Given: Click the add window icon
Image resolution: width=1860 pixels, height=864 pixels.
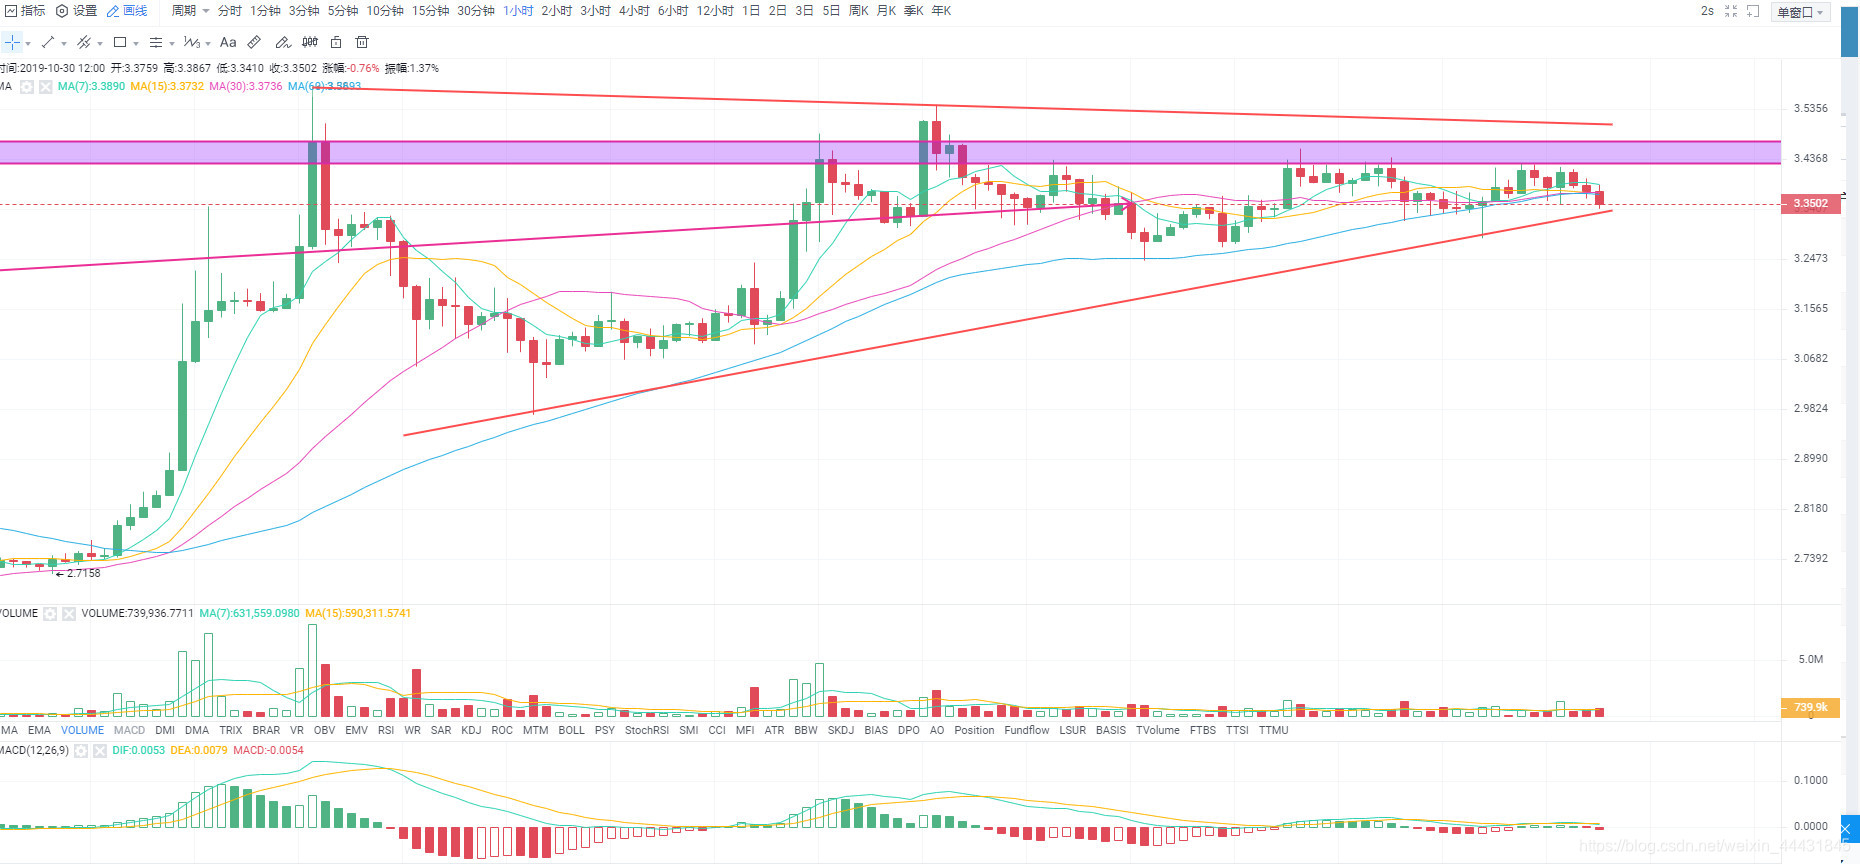Looking at the screenshot, I should tap(1753, 11).
